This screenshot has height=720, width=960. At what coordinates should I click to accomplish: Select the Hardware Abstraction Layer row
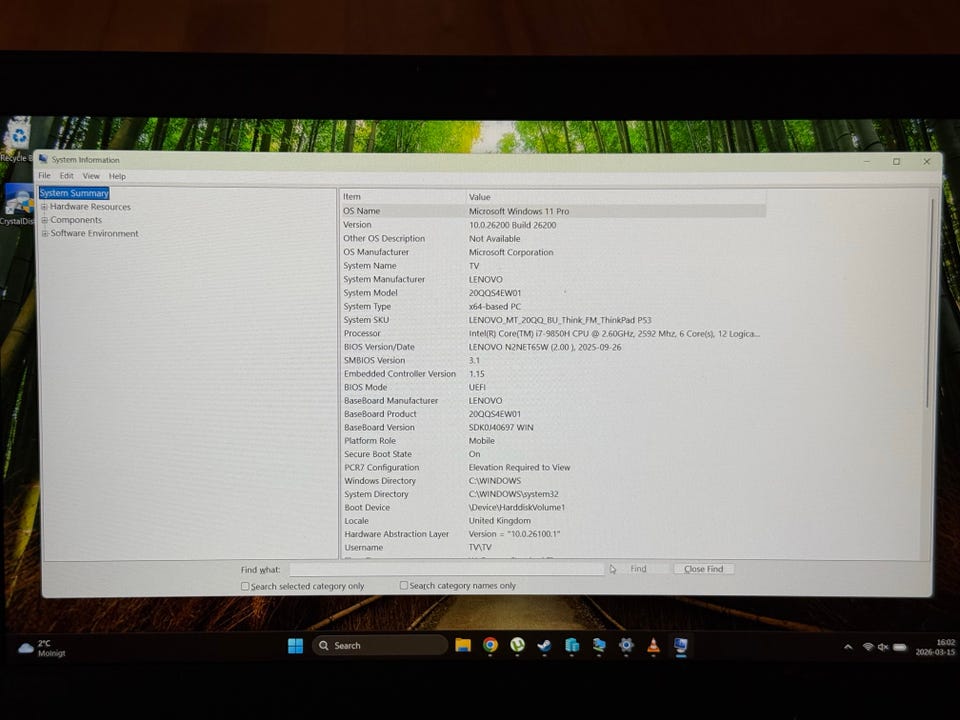tap(553, 534)
